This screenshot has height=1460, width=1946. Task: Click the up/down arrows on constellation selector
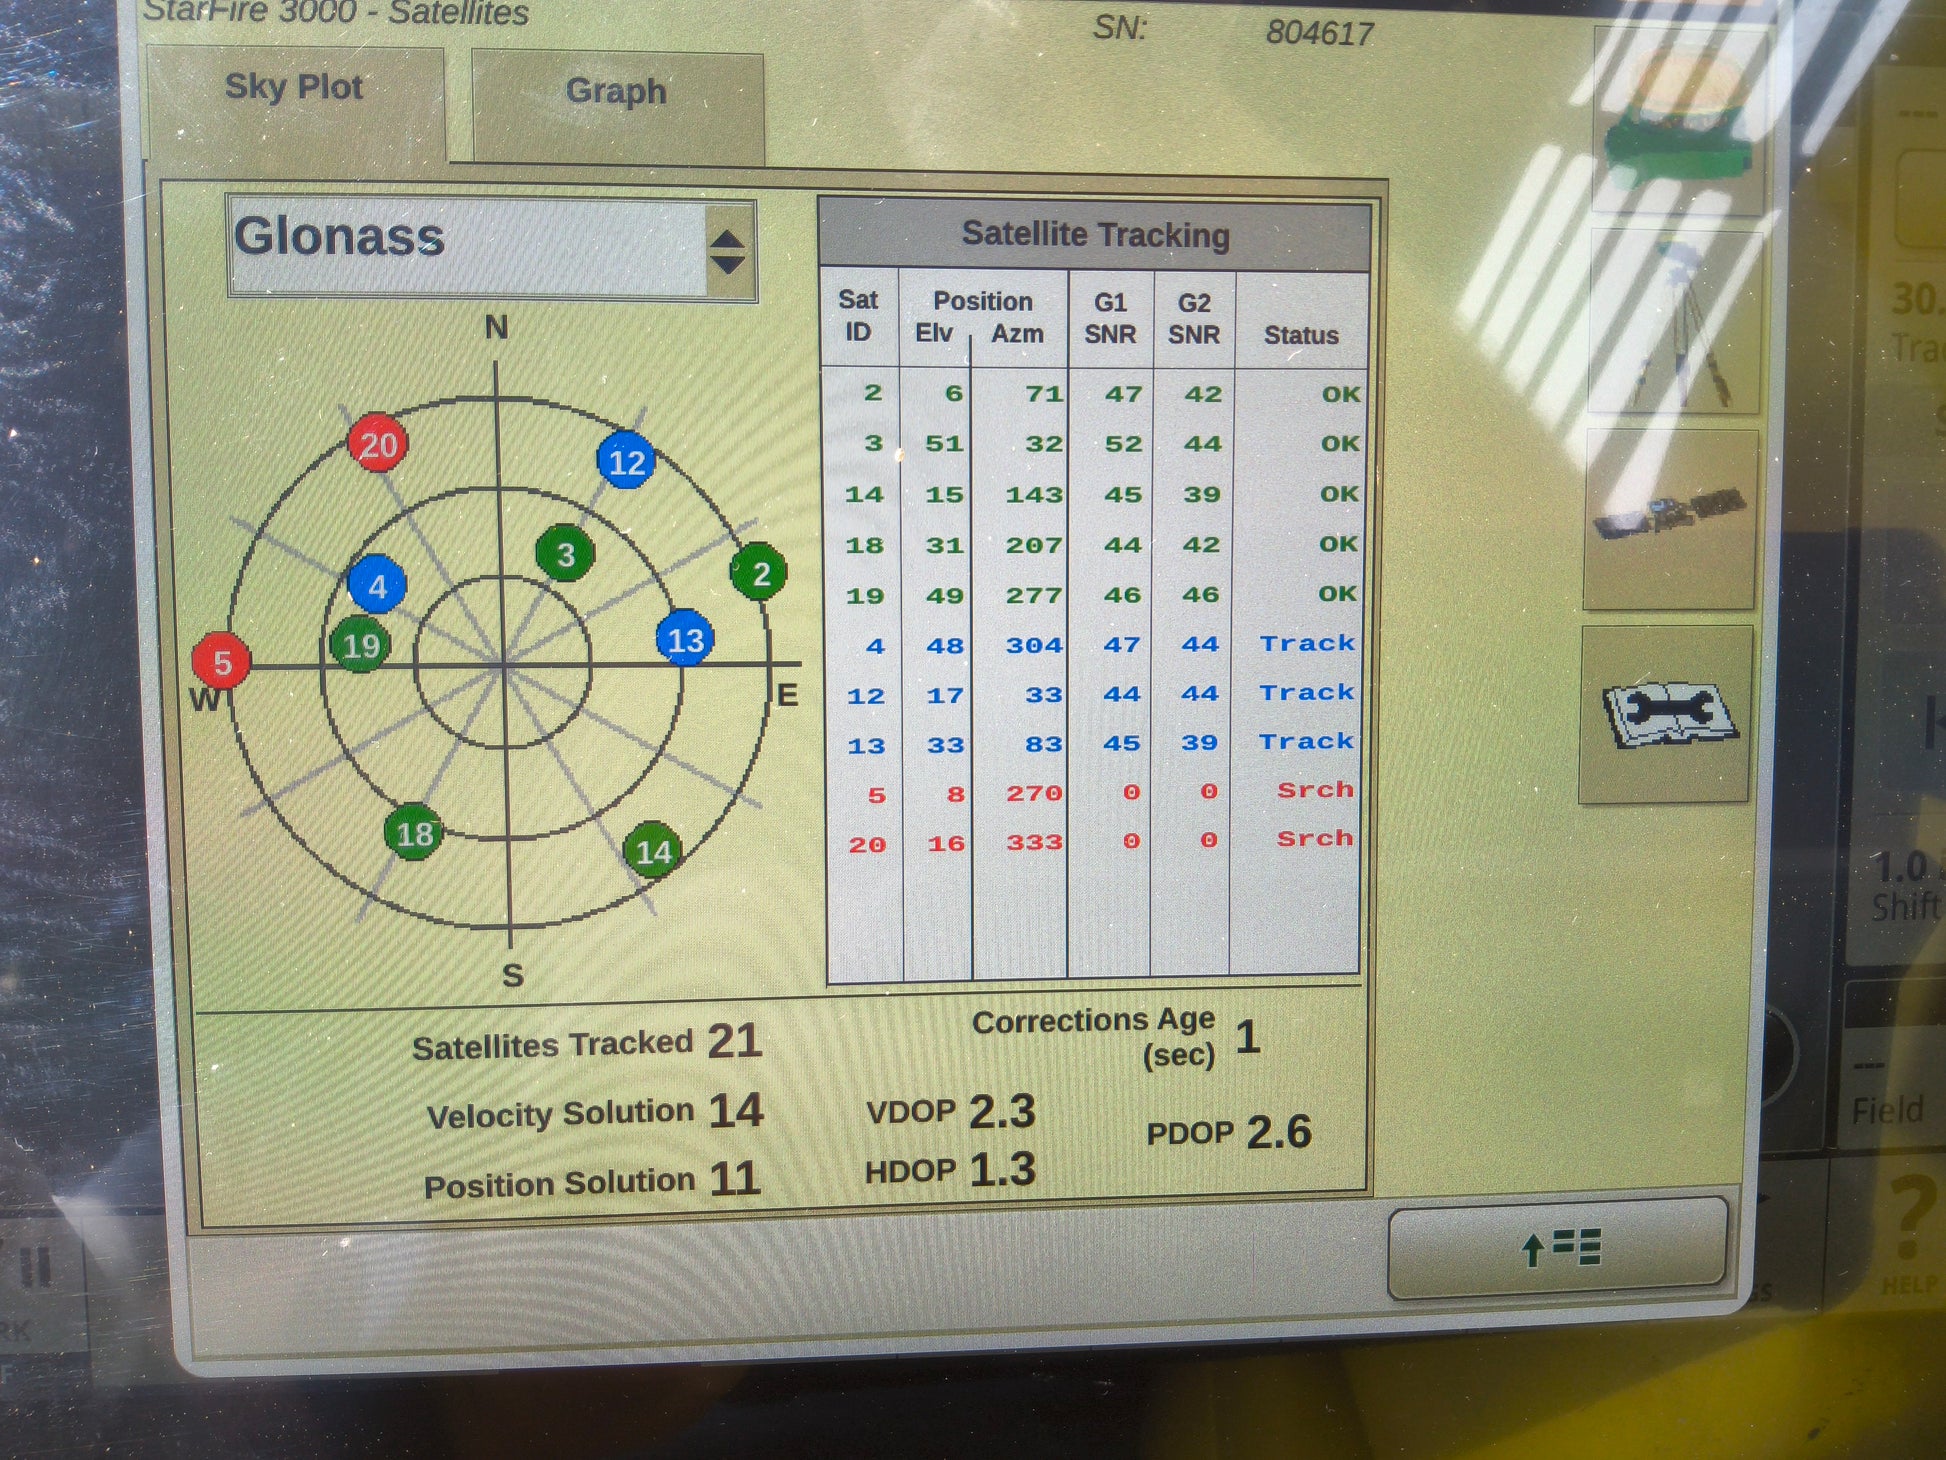(728, 251)
